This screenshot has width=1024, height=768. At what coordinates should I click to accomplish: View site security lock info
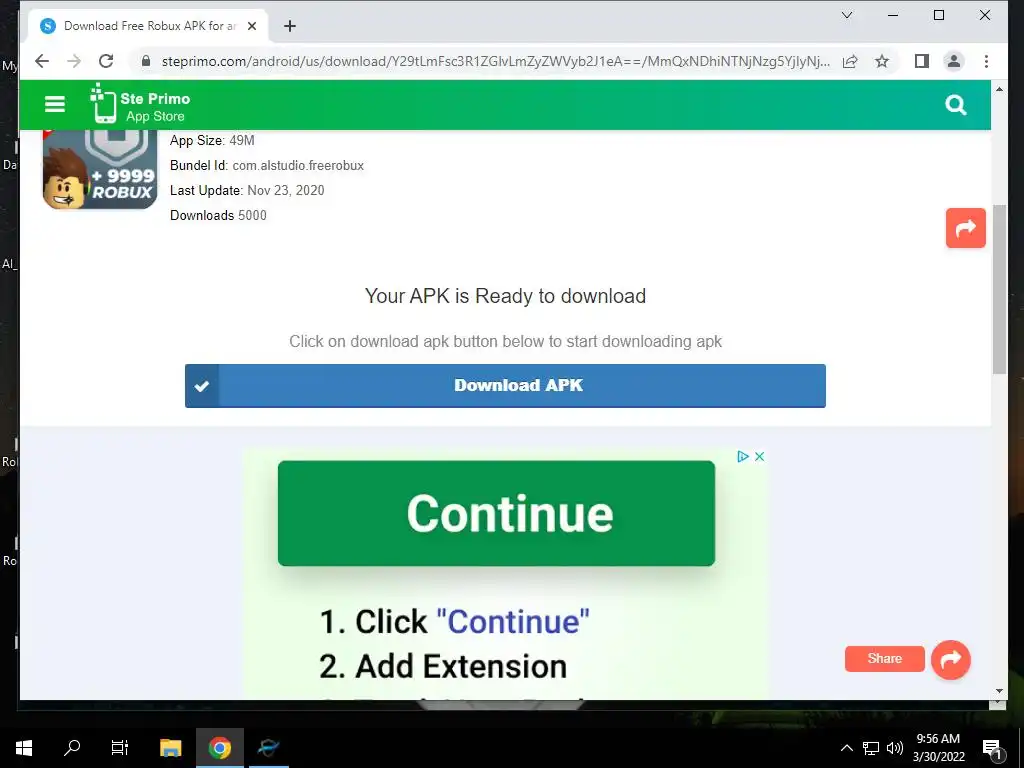[146, 61]
